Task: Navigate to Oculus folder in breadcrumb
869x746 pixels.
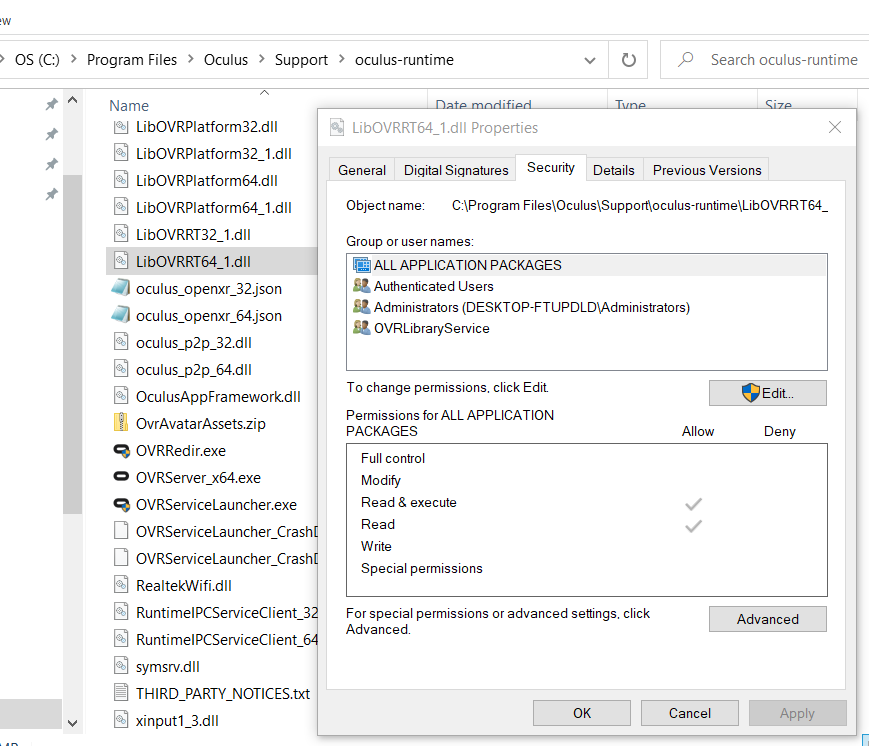Action: [x=226, y=59]
